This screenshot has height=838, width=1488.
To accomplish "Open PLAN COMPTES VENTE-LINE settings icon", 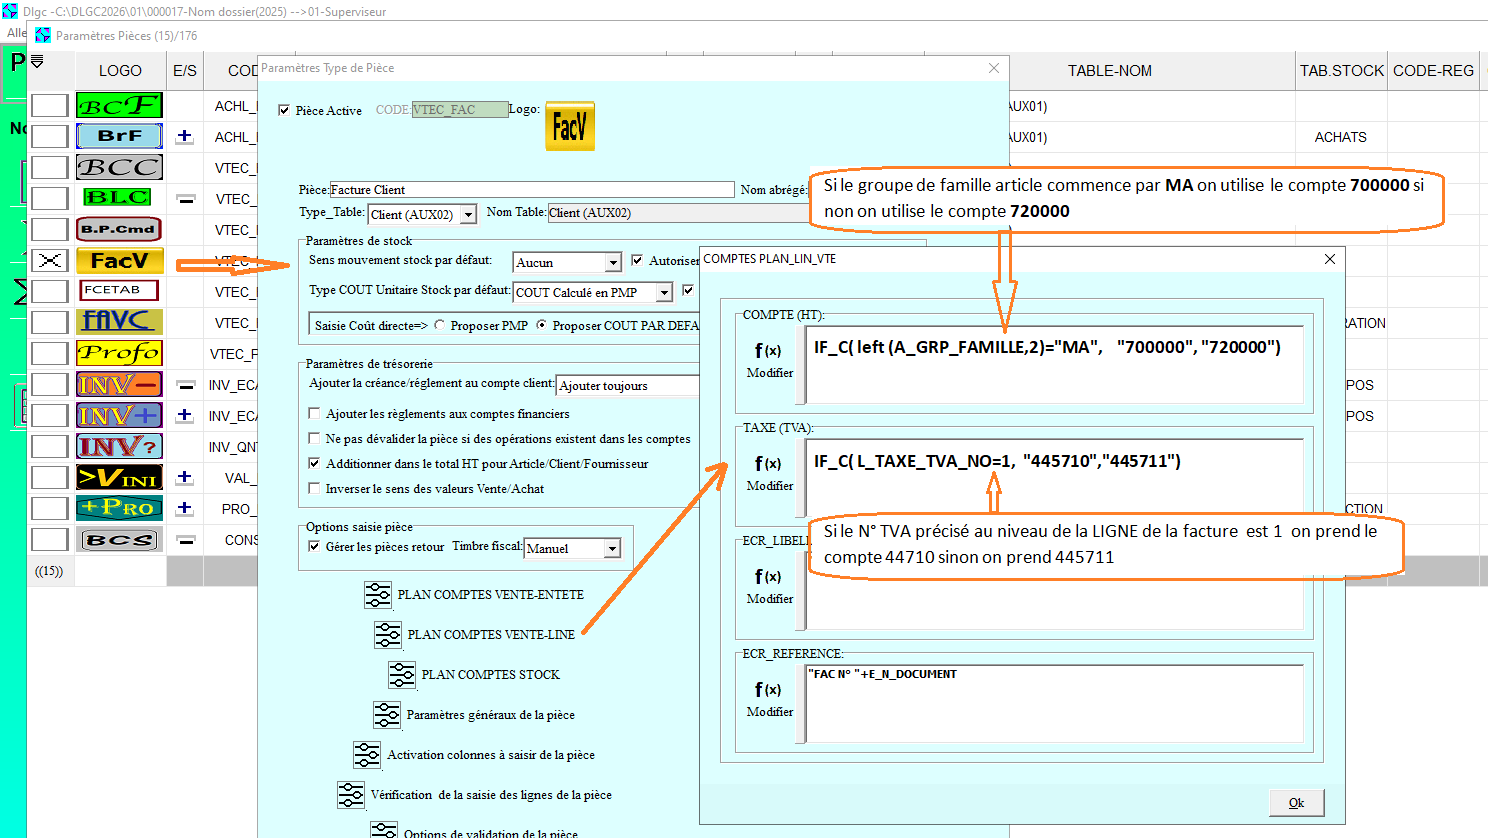I will (387, 635).
